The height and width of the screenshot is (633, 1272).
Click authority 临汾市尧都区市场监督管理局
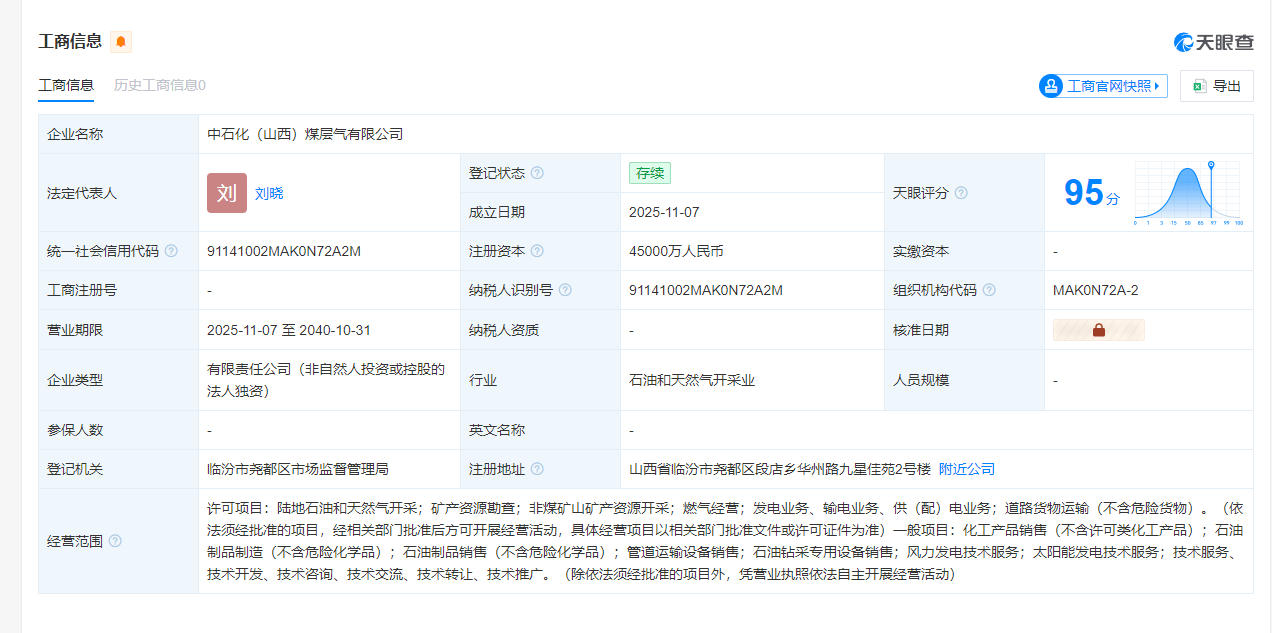298,469
